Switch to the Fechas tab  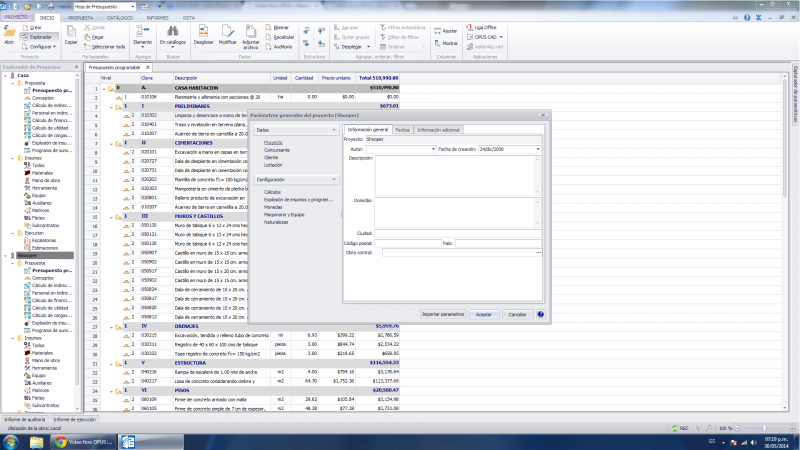point(401,130)
